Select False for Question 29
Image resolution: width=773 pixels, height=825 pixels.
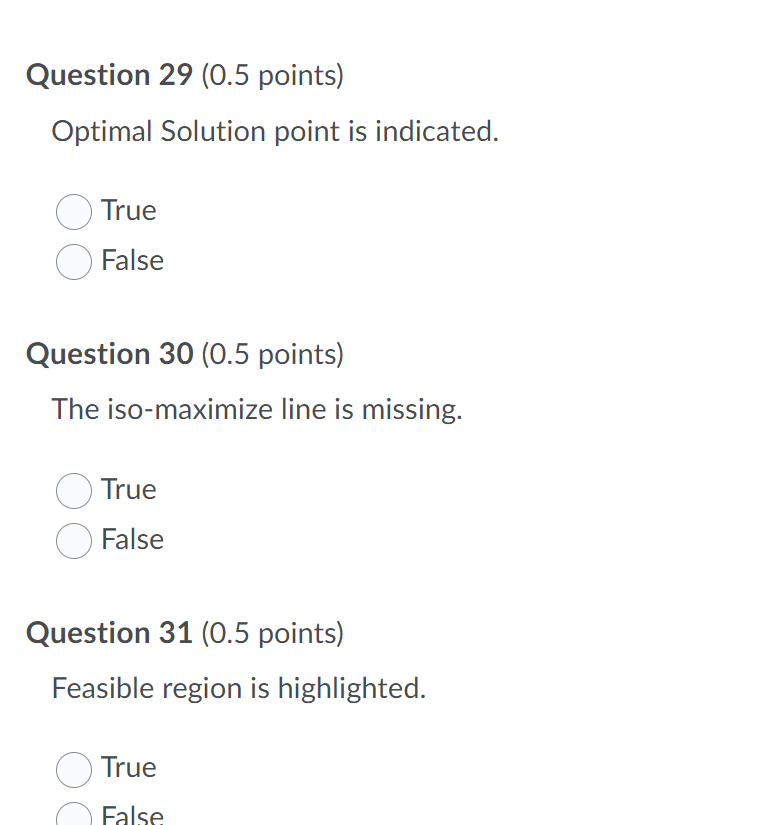73,261
